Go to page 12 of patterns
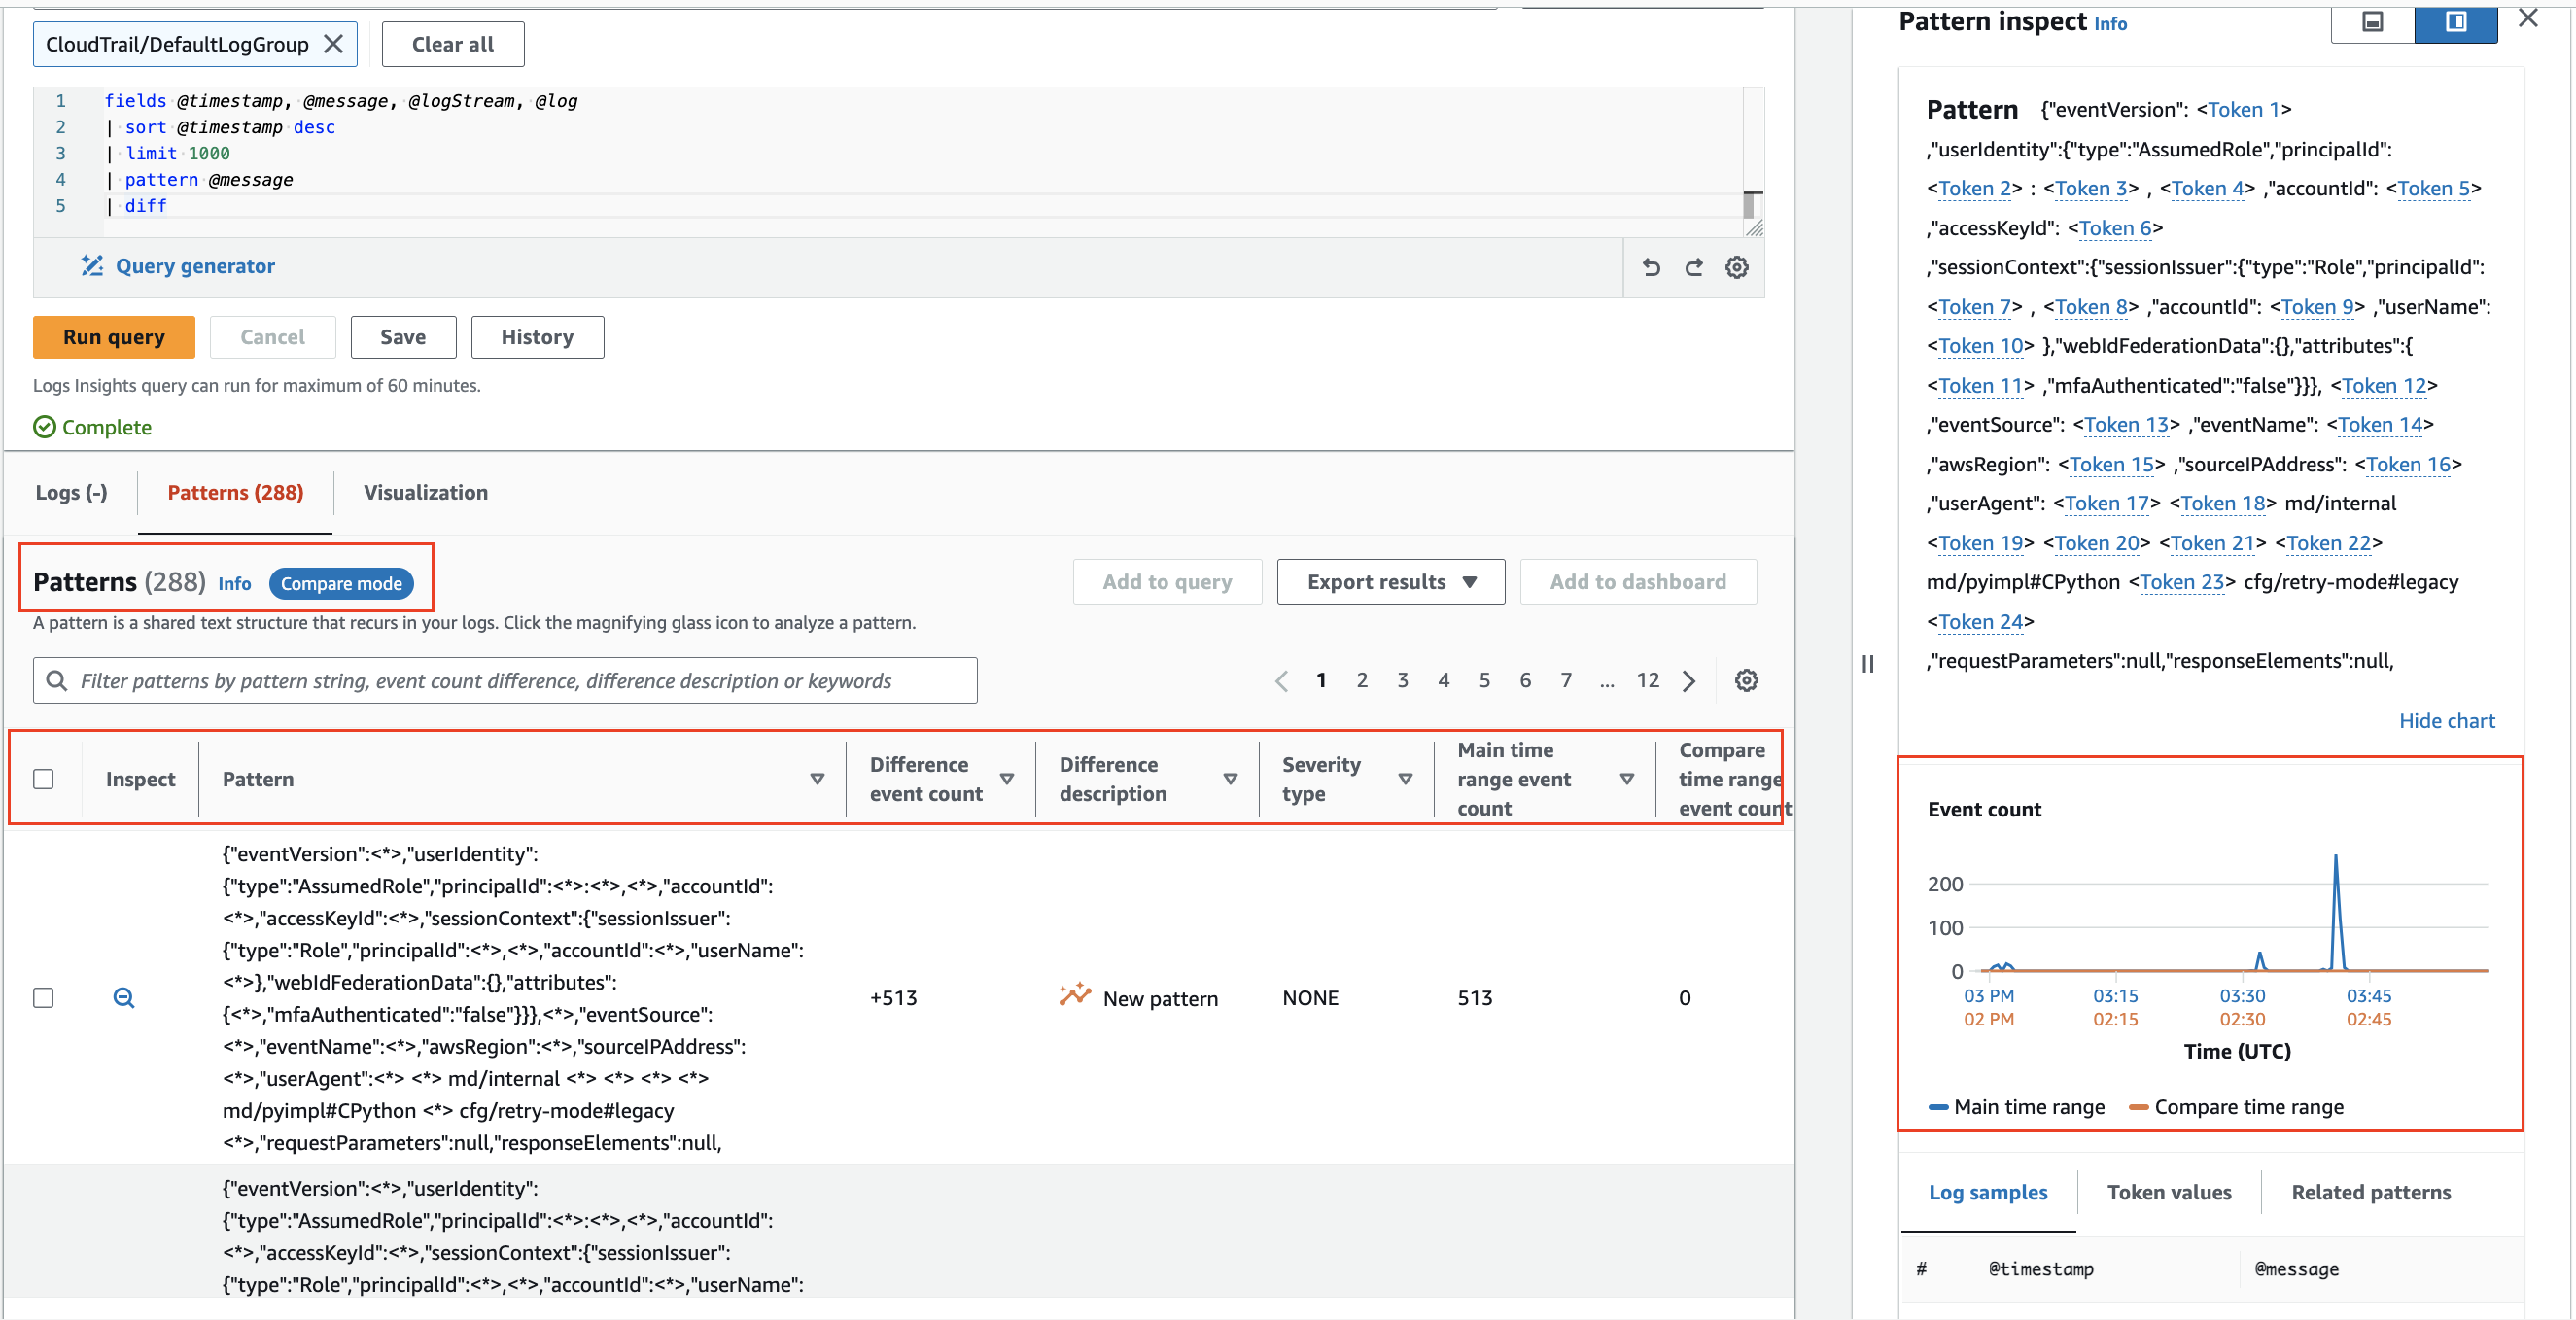Image resolution: width=2576 pixels, height=1320 pixels. coord(1647,680)
